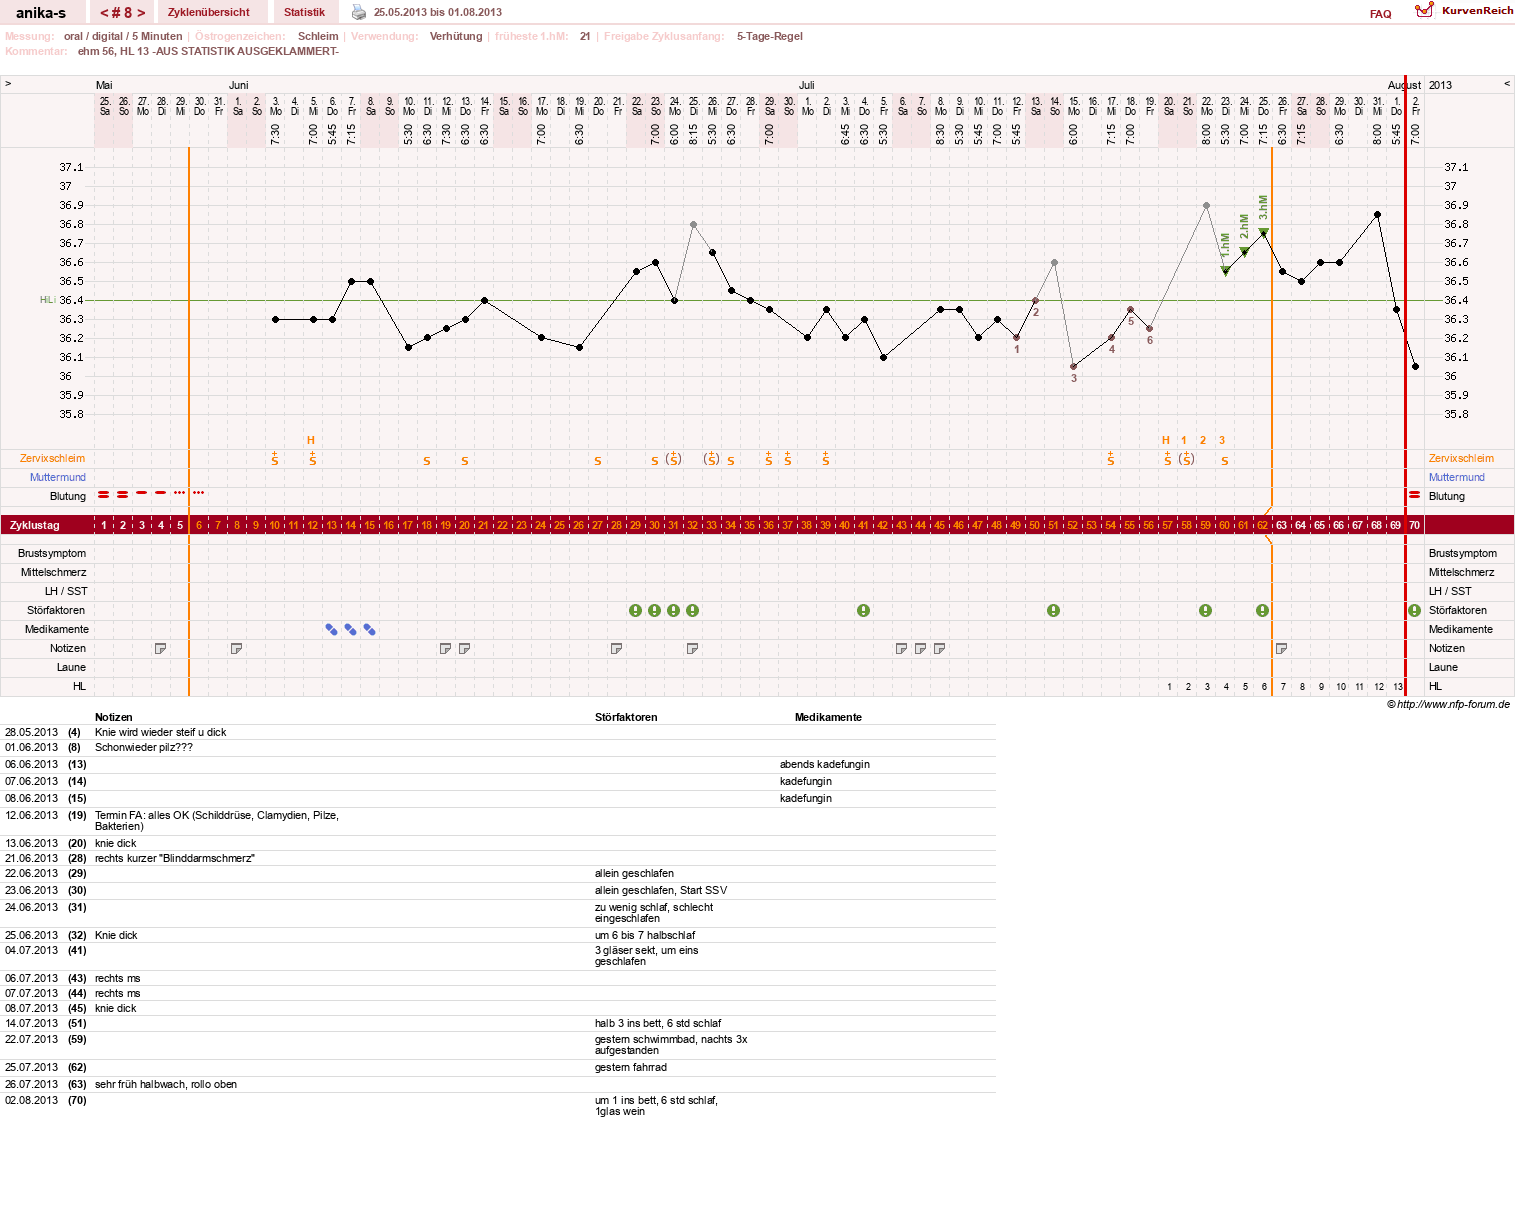This screenshot has height=1226, width=1515.
Task: Click the Störfaktoren warning icon on day 51
Action: coord(1053,610)
